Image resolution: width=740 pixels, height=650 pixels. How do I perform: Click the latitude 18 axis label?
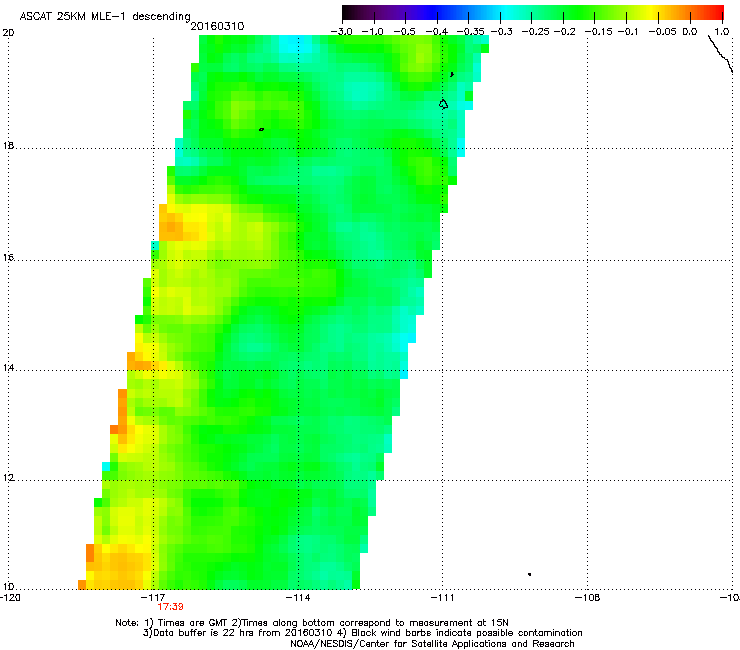8,146
